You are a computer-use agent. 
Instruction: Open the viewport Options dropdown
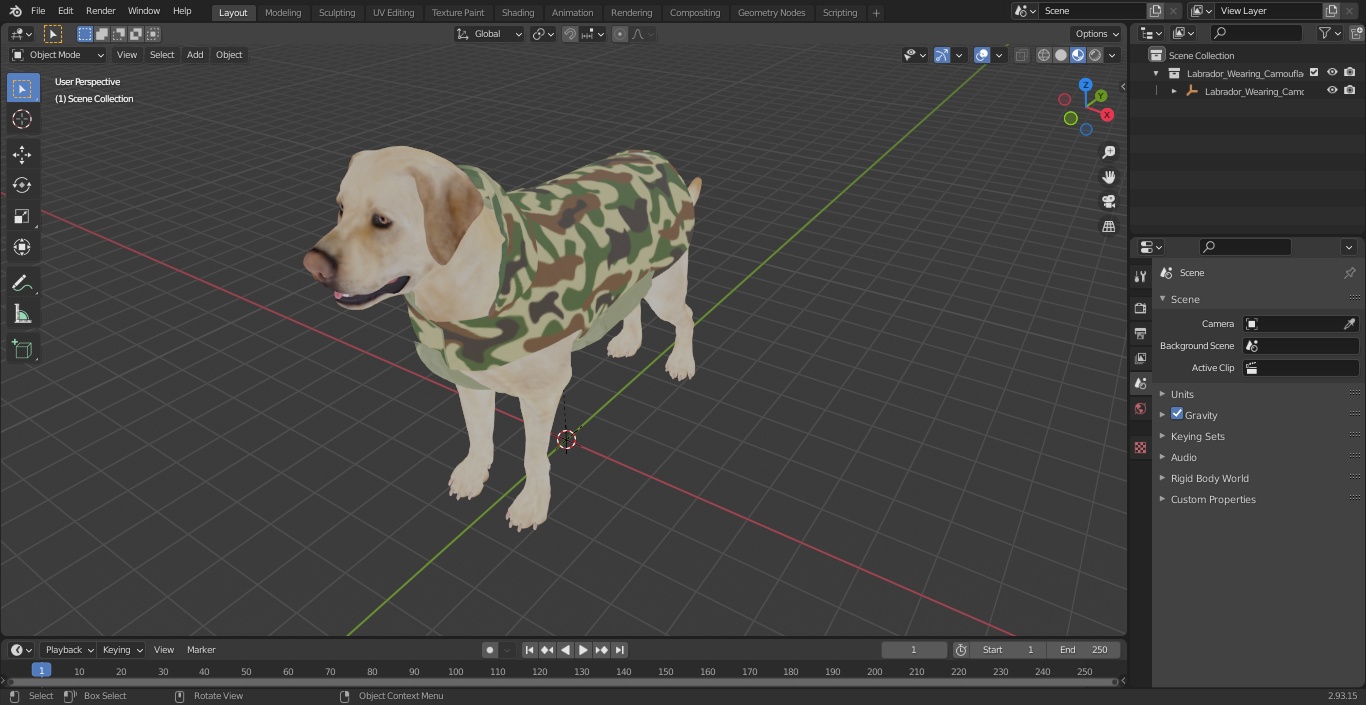coord(1097,34)
